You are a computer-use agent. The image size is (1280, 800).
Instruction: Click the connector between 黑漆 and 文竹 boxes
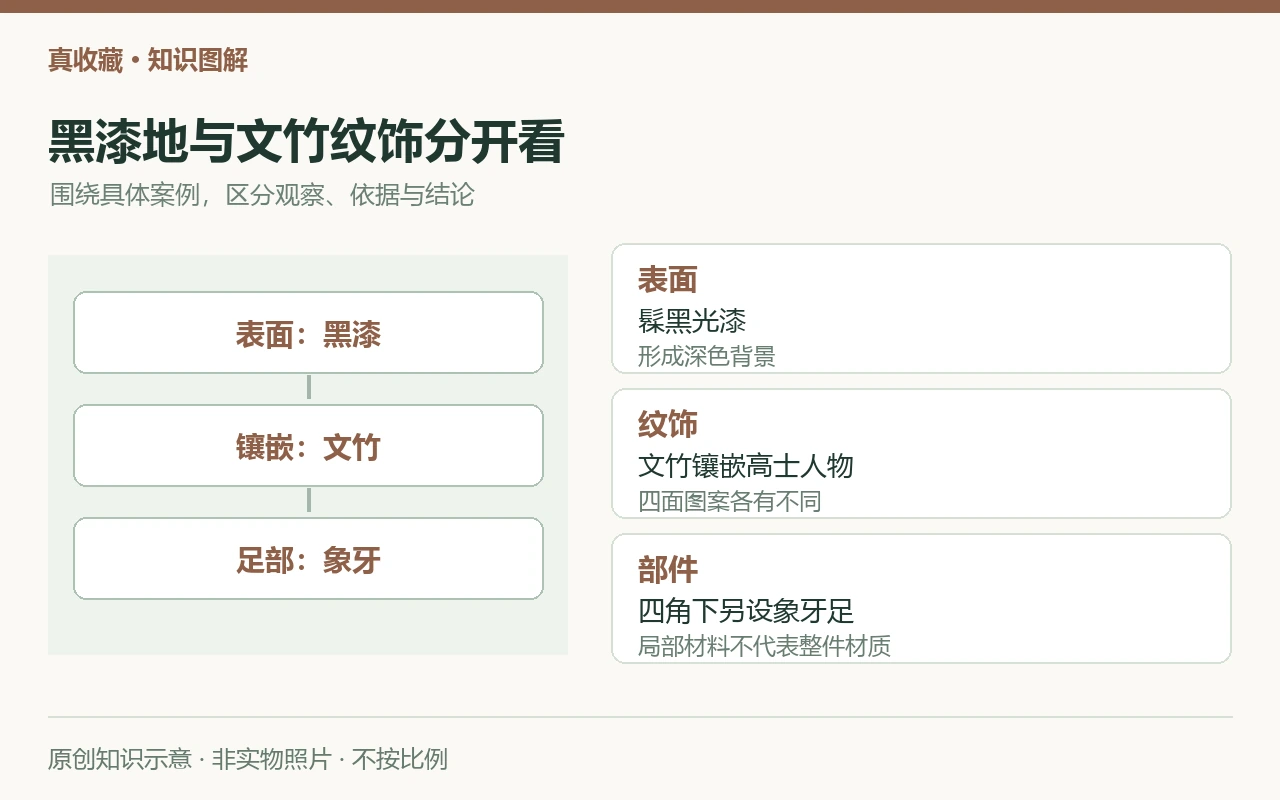(x=309, y=388)
